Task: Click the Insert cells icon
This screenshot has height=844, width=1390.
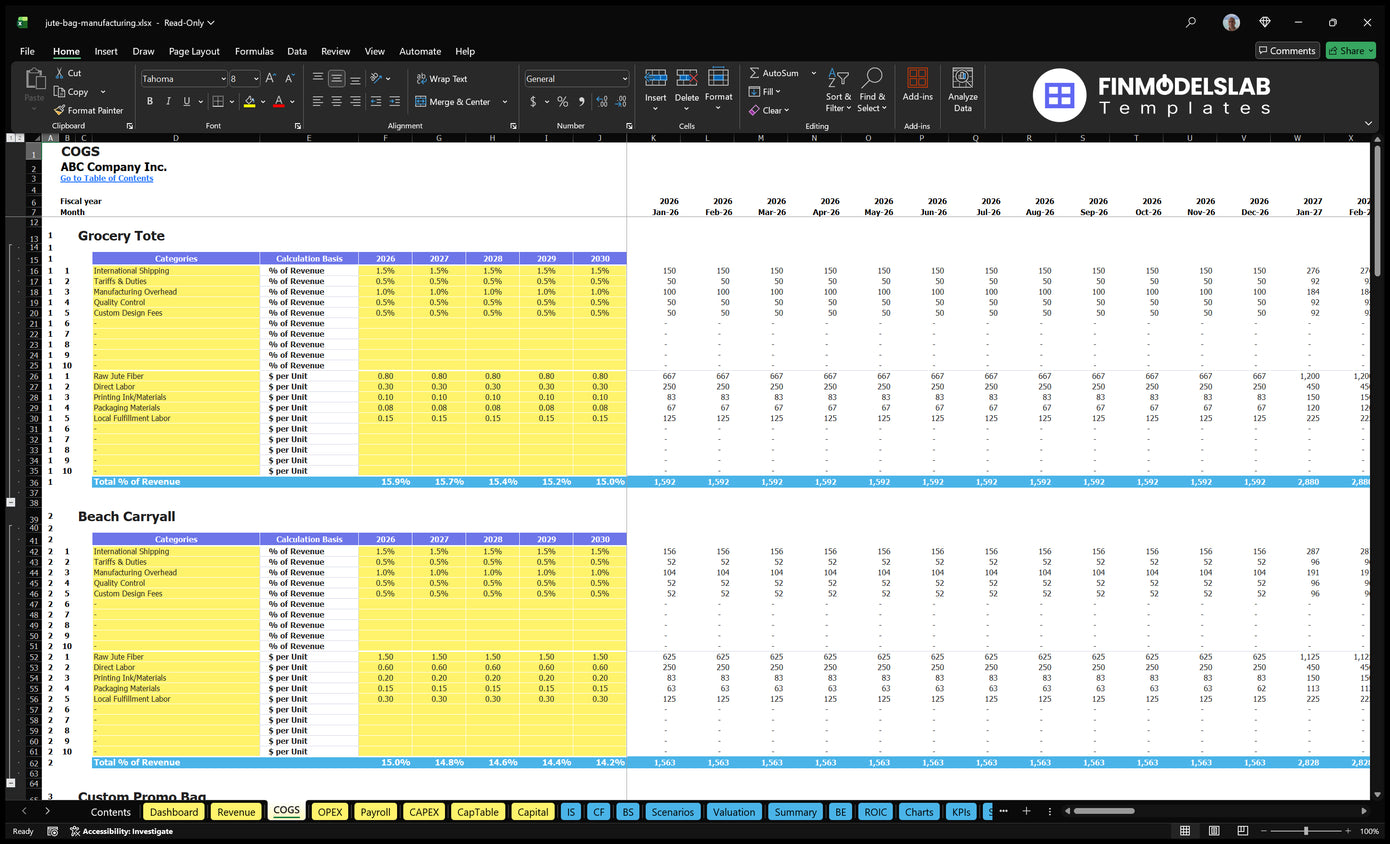Action: coord(656,78)
